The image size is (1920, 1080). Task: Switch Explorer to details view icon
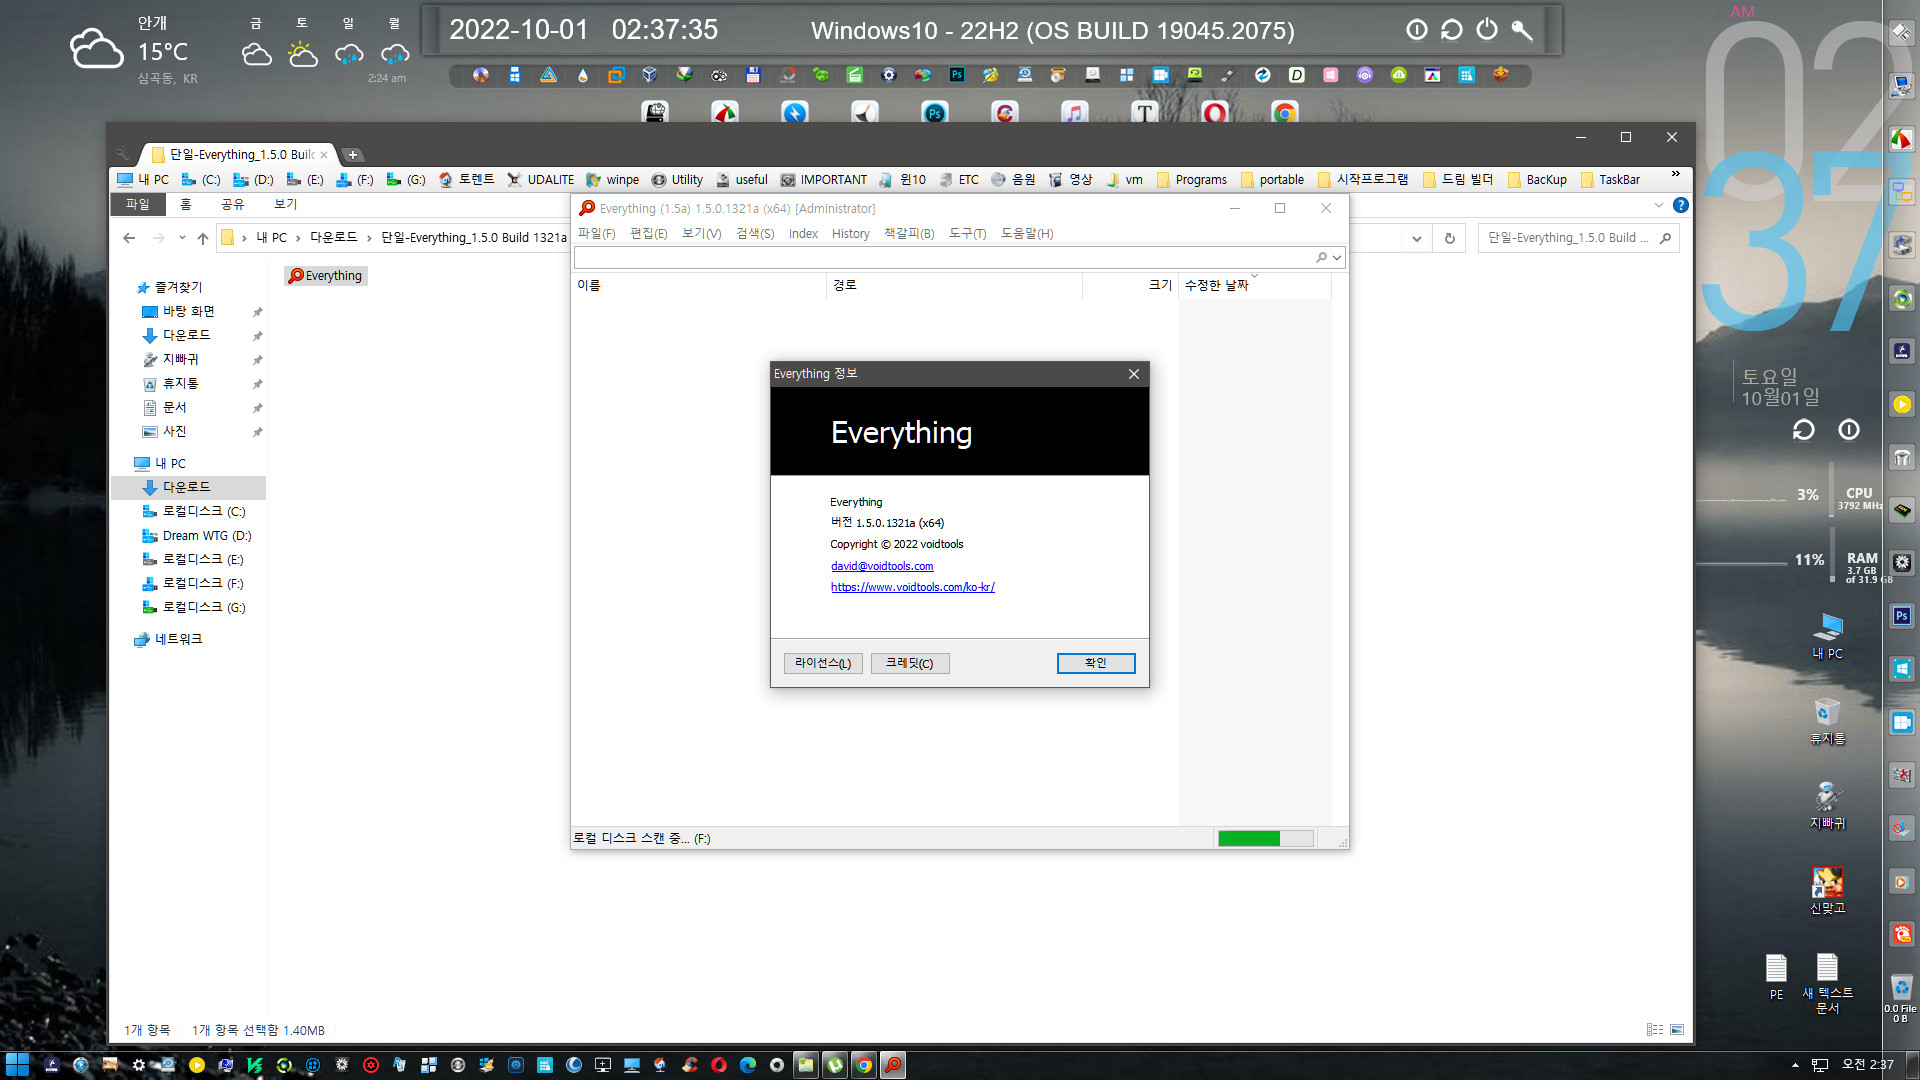coord(1655,1030)
